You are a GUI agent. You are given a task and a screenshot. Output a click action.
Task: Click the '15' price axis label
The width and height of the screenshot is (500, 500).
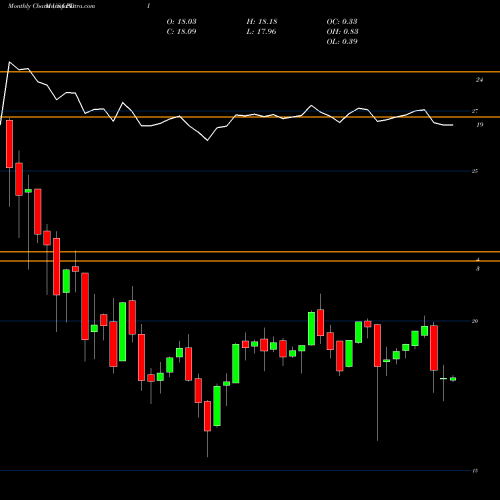(x=475, y=471)
